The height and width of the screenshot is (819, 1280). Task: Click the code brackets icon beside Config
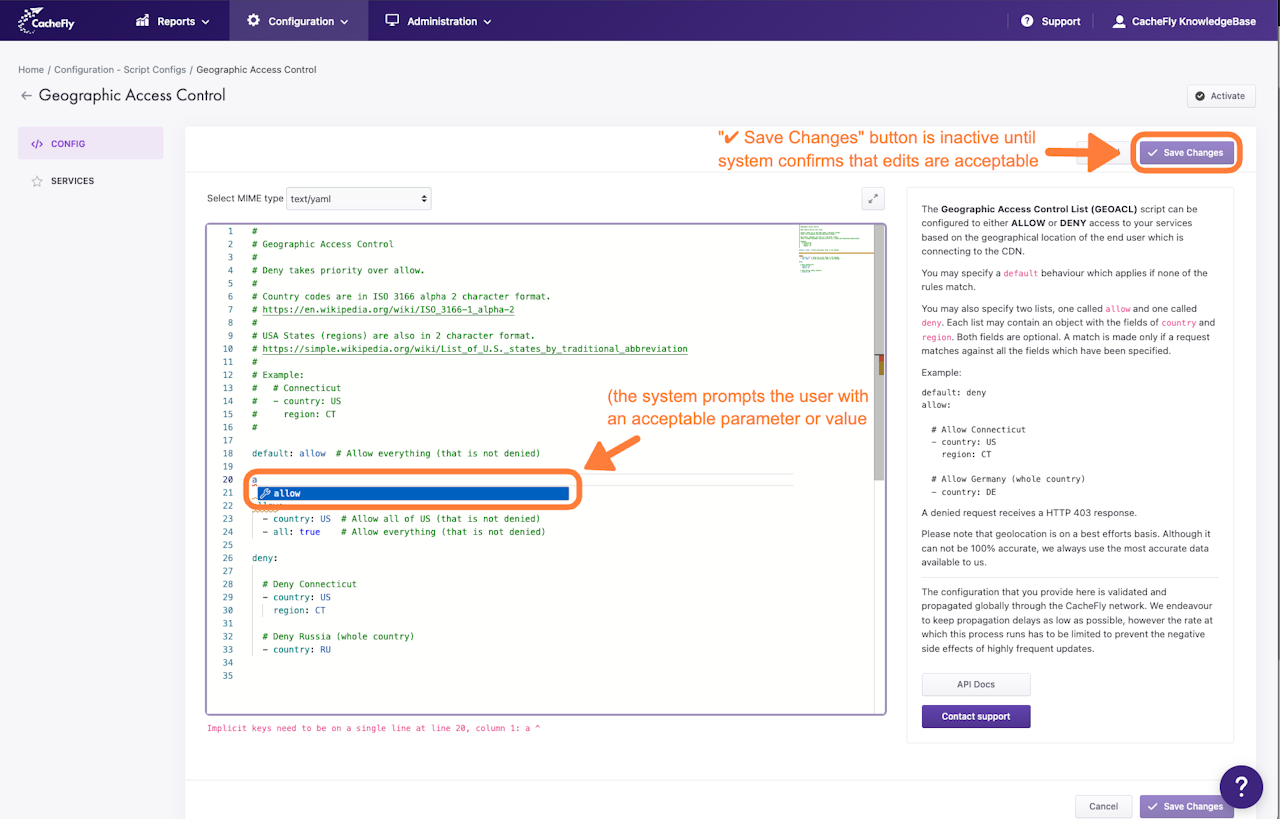coord(37,144)
